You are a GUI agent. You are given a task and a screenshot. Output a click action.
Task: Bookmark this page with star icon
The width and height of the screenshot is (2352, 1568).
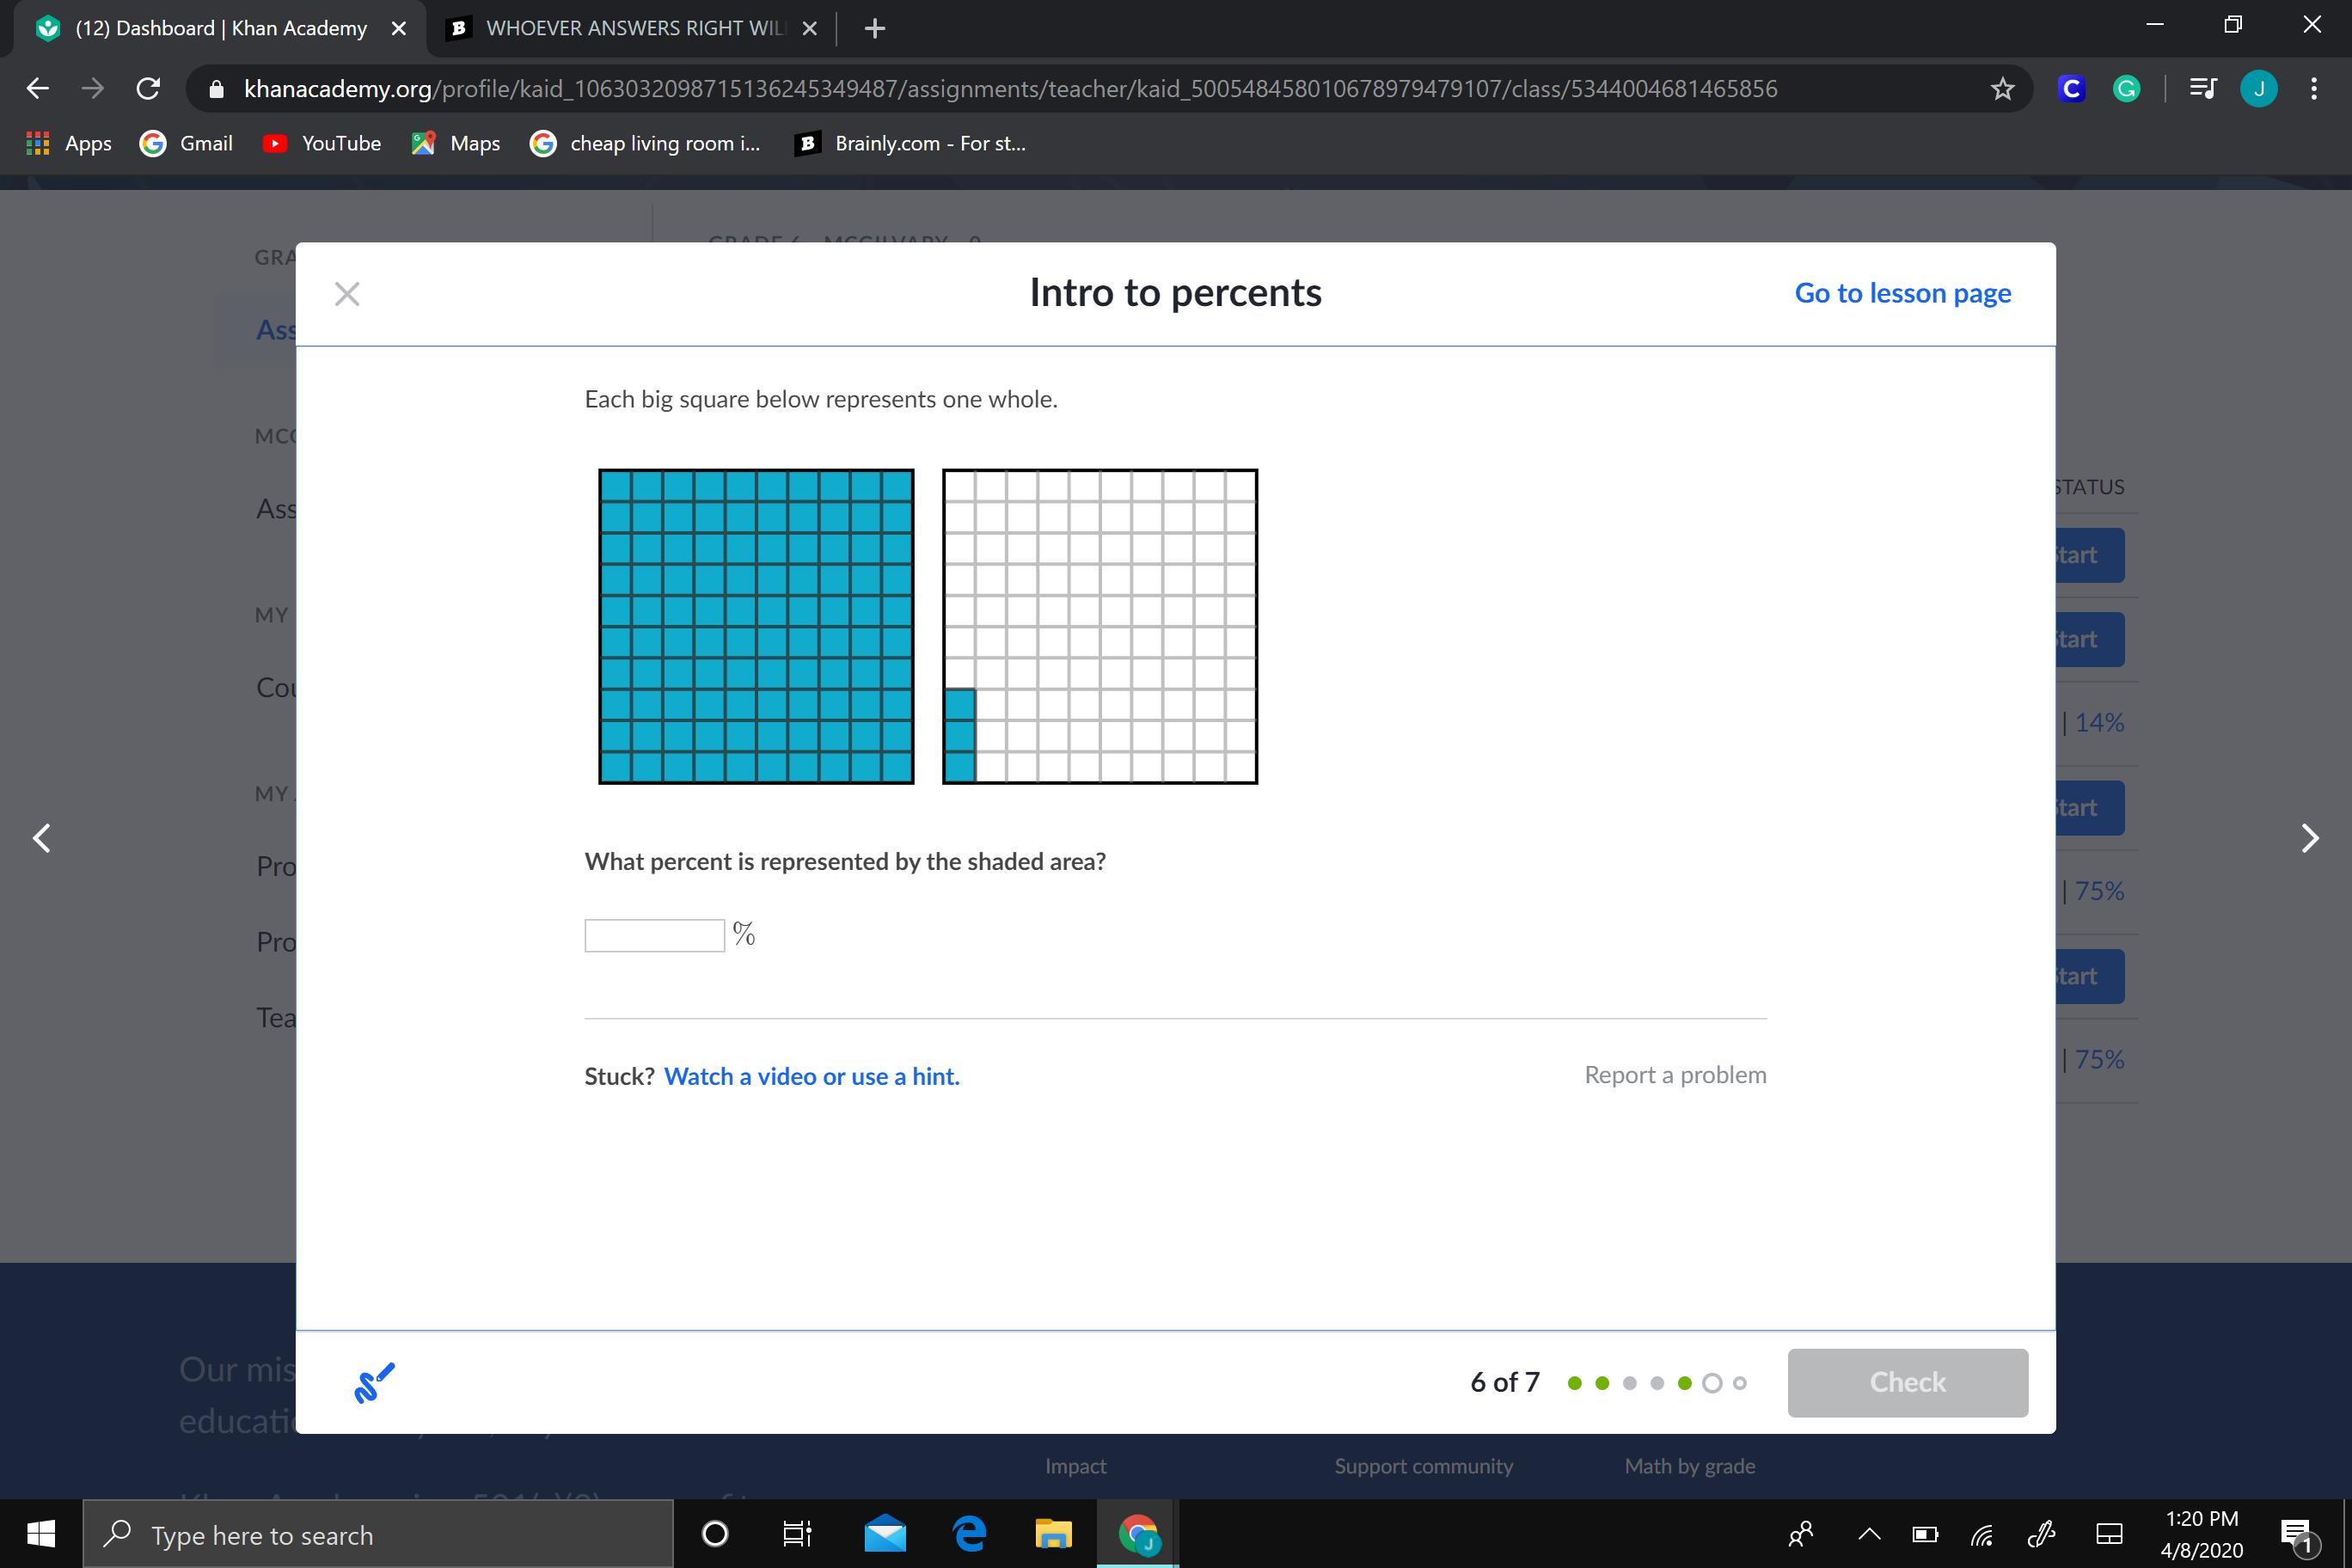click(x=2002, y=89)
